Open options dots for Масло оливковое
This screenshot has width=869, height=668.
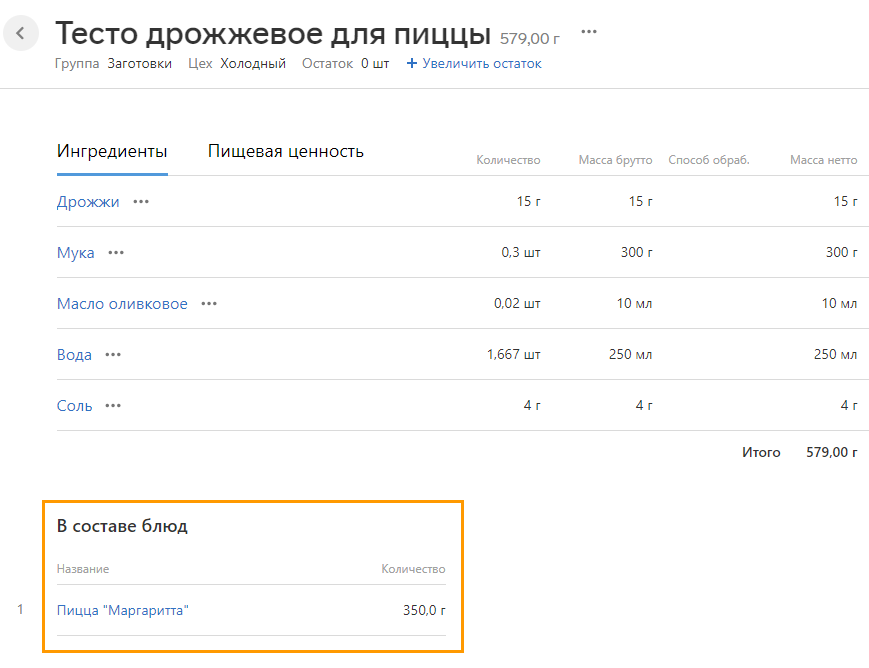[209, 304]
